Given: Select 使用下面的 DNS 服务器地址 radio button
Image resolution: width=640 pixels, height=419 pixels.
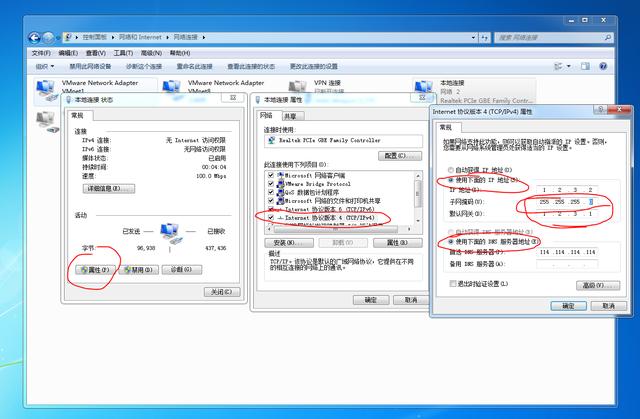Looking at the screenshot, I should (451, 242).
